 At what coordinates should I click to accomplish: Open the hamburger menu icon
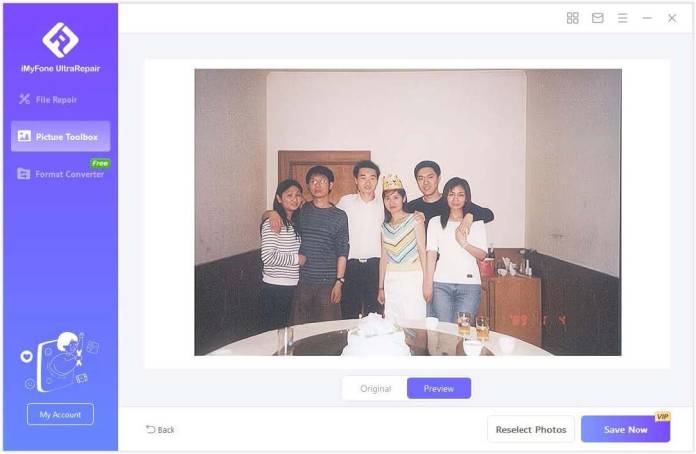pyautogui.click(x=622, y=18)
